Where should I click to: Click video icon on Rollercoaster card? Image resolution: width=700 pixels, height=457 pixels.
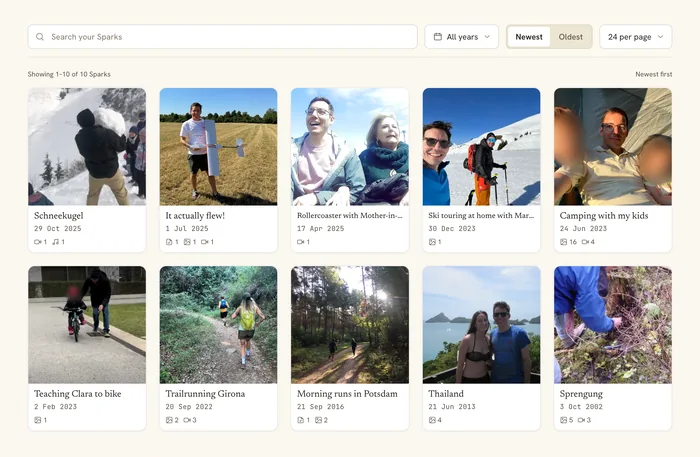tap(300, 242)
